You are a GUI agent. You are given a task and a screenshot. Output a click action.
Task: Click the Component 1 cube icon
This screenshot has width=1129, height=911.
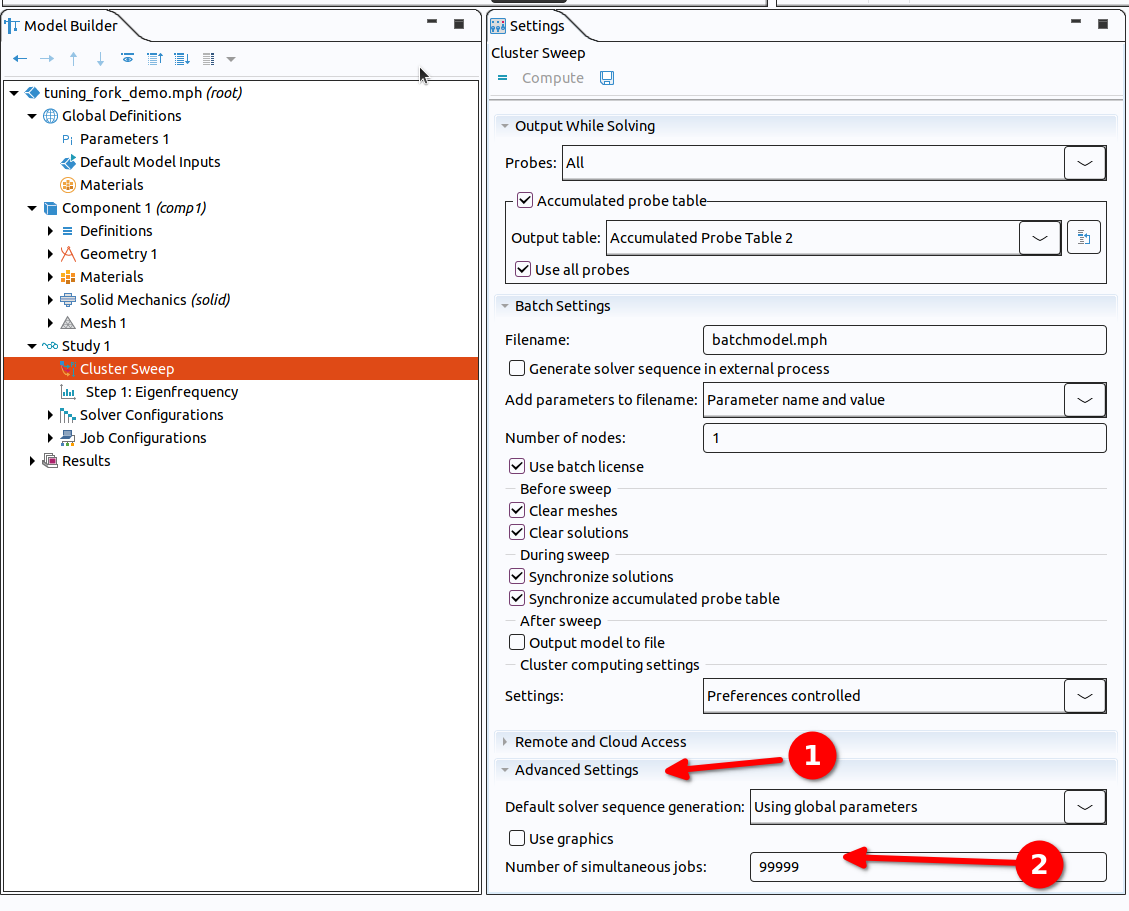(x=50, y=208)
